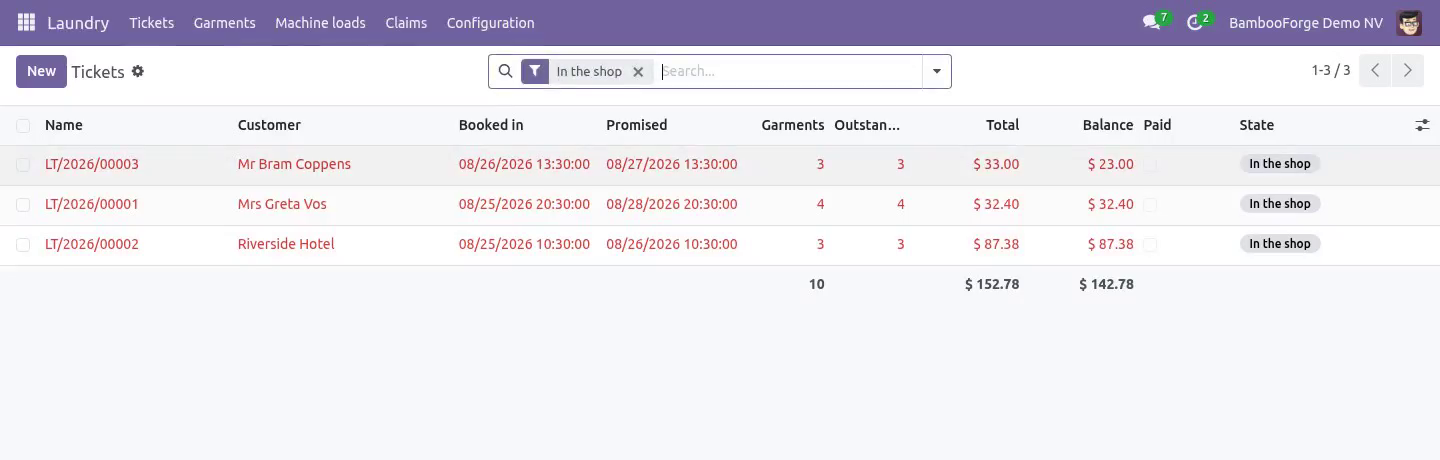Image resolution: width=1440 pixels, height=460 pixels.
Task: Click customer Mrs Greta Vos
Action: point(282,204)
